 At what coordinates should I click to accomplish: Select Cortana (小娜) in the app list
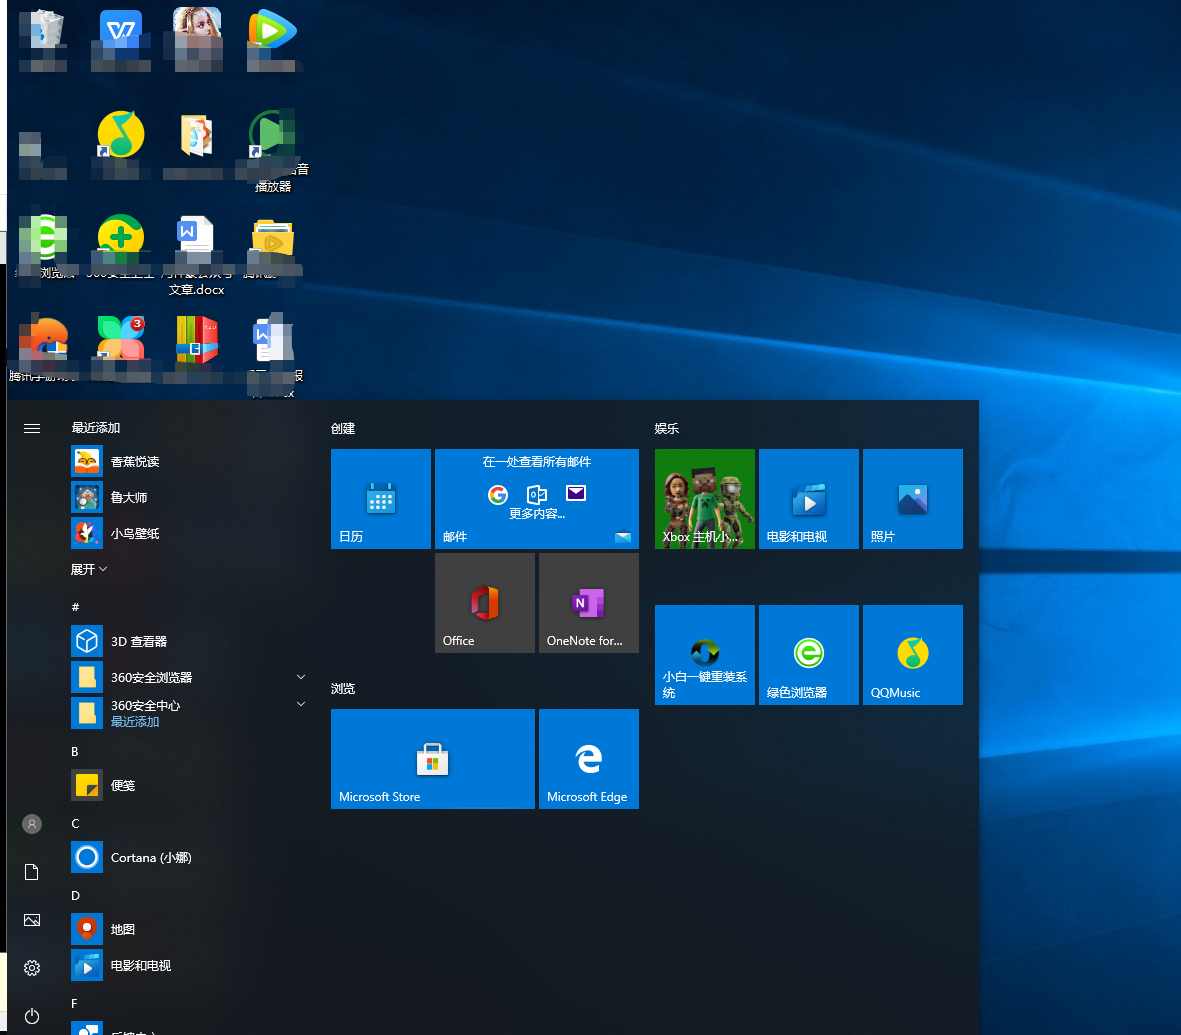click(x=150, y=858)
